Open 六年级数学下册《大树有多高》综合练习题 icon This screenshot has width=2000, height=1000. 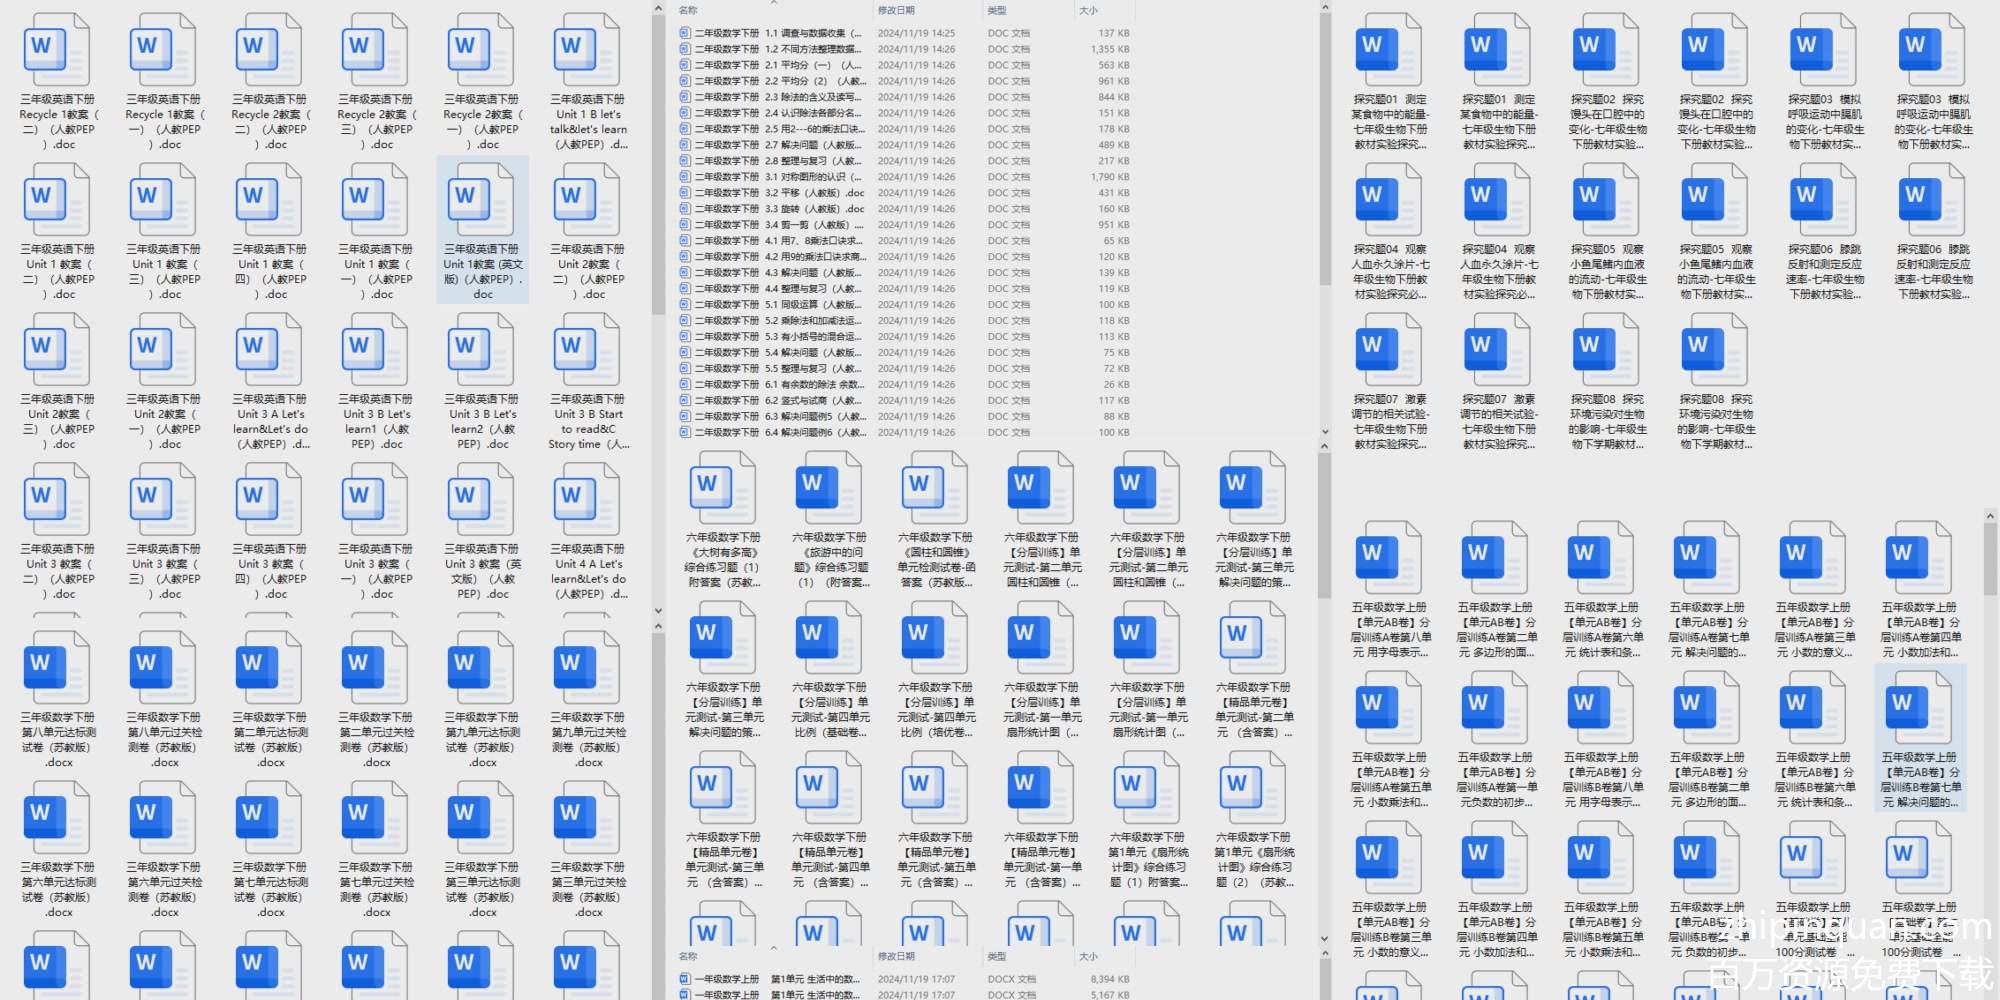[x=723, y=488]
